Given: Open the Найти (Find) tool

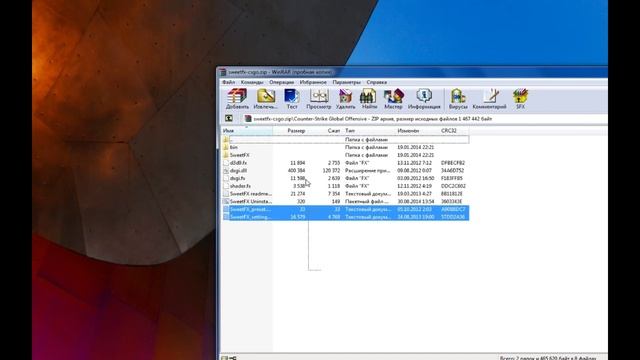Looking at the screenshot, I should click(369, 99).
